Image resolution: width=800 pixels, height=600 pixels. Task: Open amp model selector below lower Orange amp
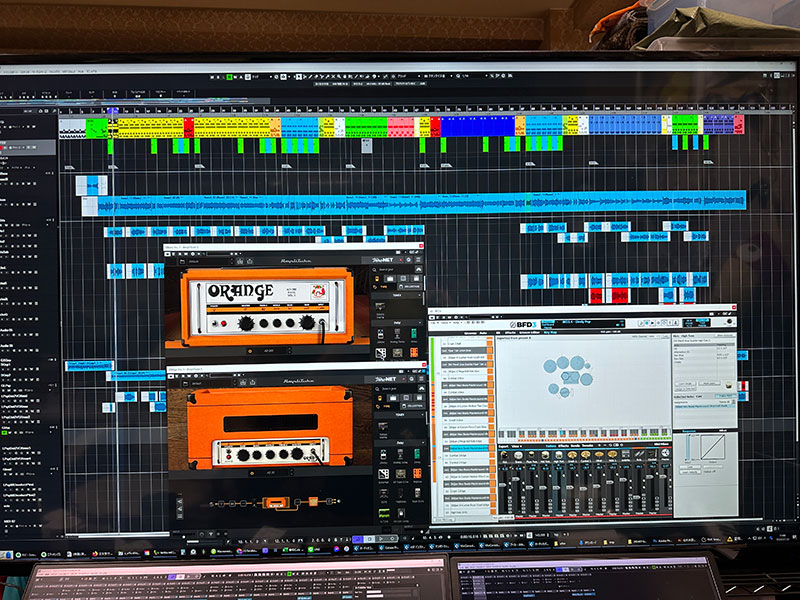pos(271,473)
